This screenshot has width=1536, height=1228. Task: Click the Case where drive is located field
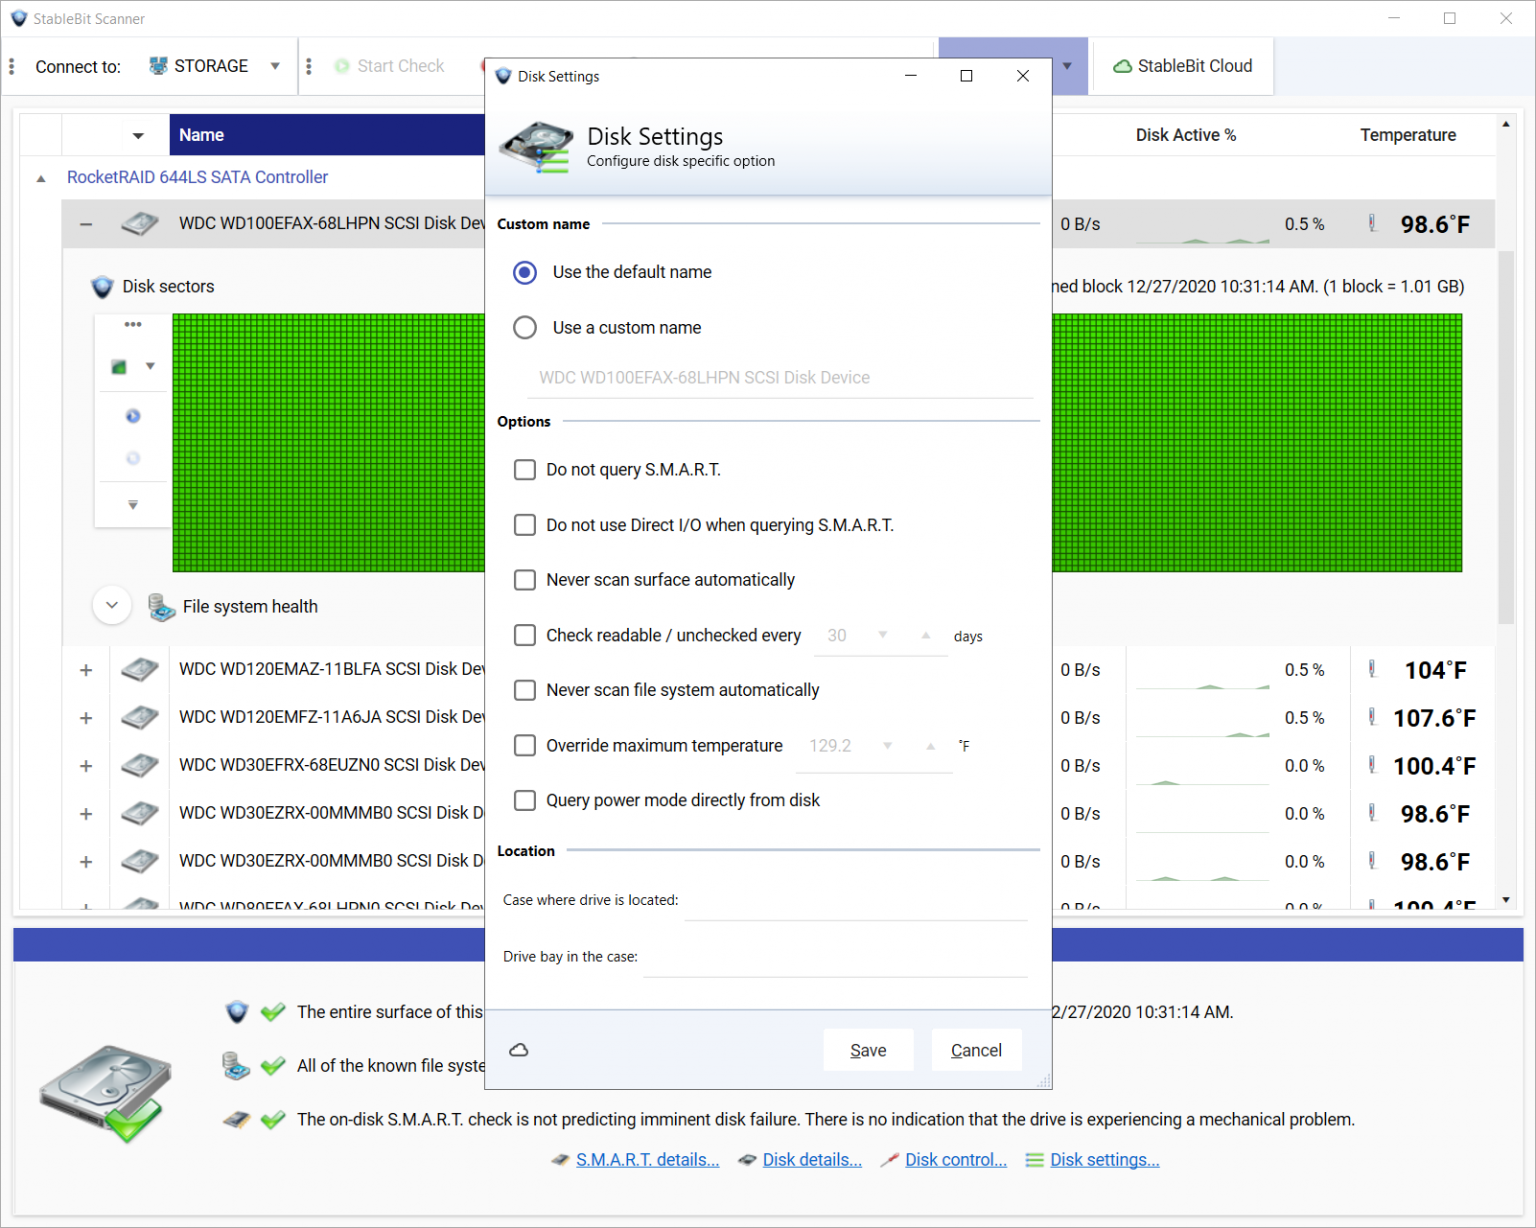856,902
